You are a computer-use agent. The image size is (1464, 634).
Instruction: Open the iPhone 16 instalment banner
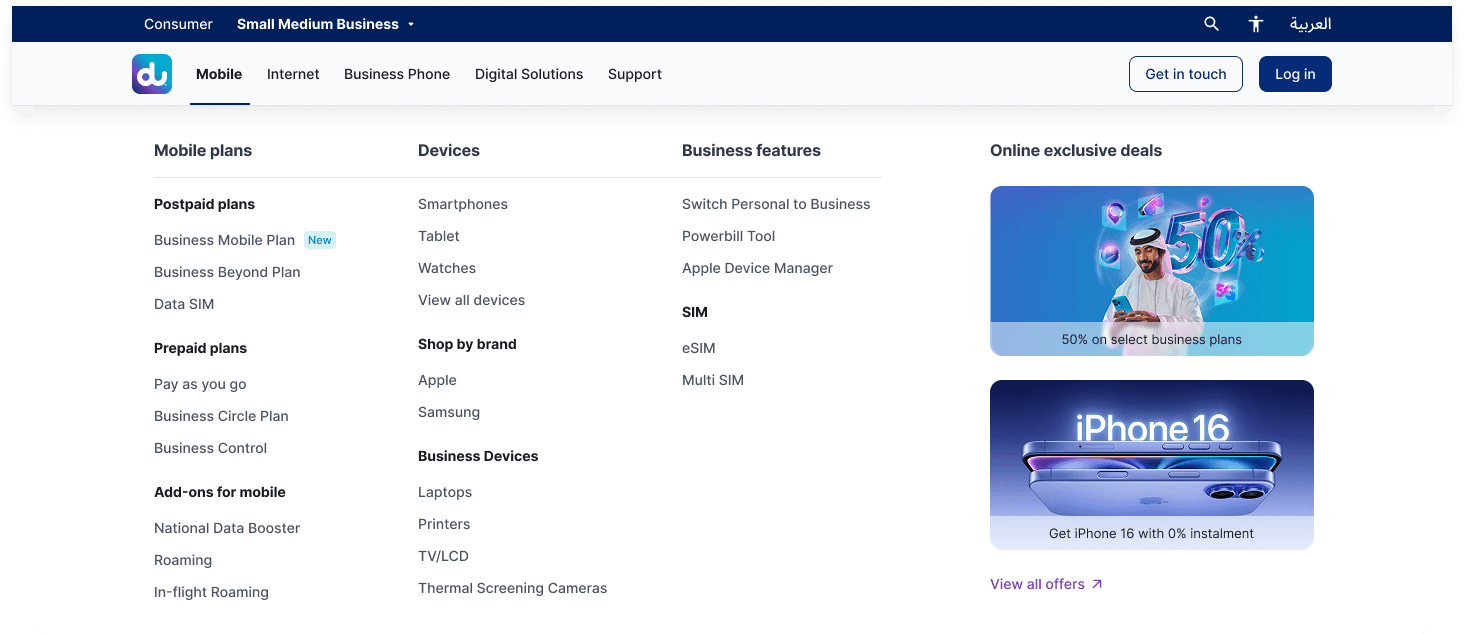coord(1152,465)
